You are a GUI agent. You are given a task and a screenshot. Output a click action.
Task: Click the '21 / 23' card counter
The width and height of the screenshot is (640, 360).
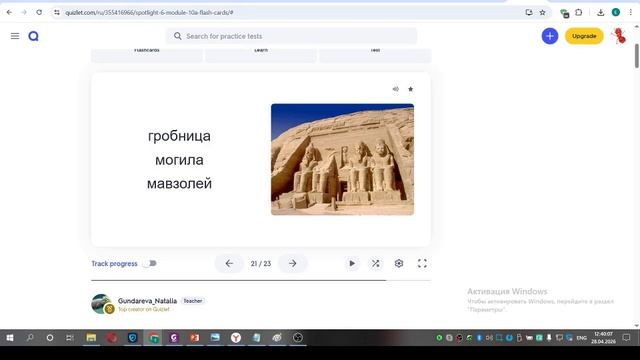(261, 264)
